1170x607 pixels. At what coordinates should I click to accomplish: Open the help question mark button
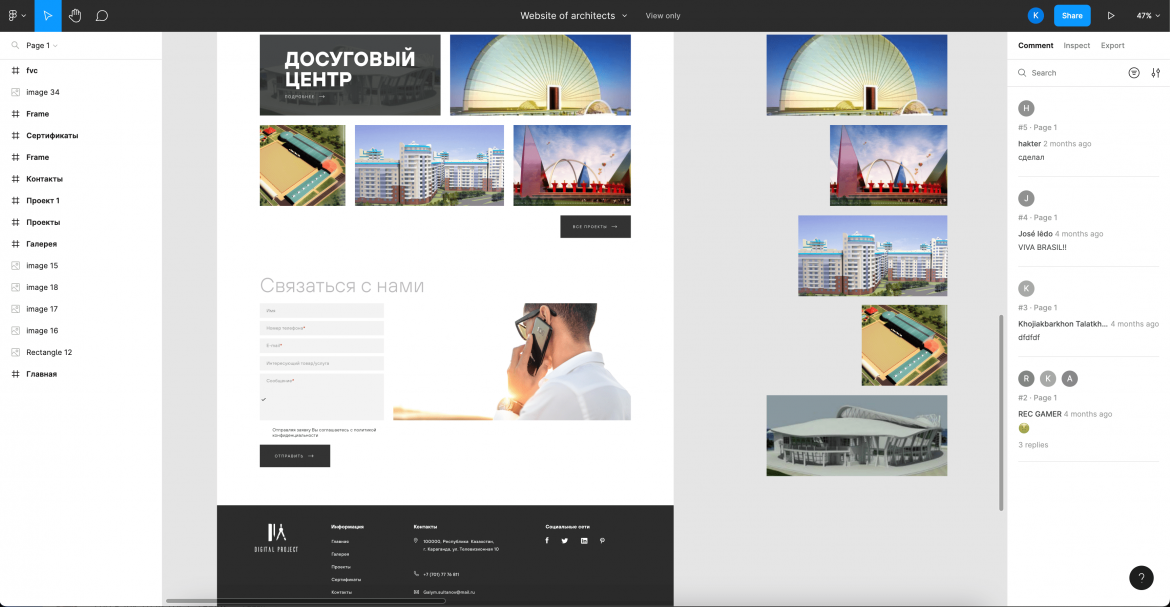point(1141,578)
